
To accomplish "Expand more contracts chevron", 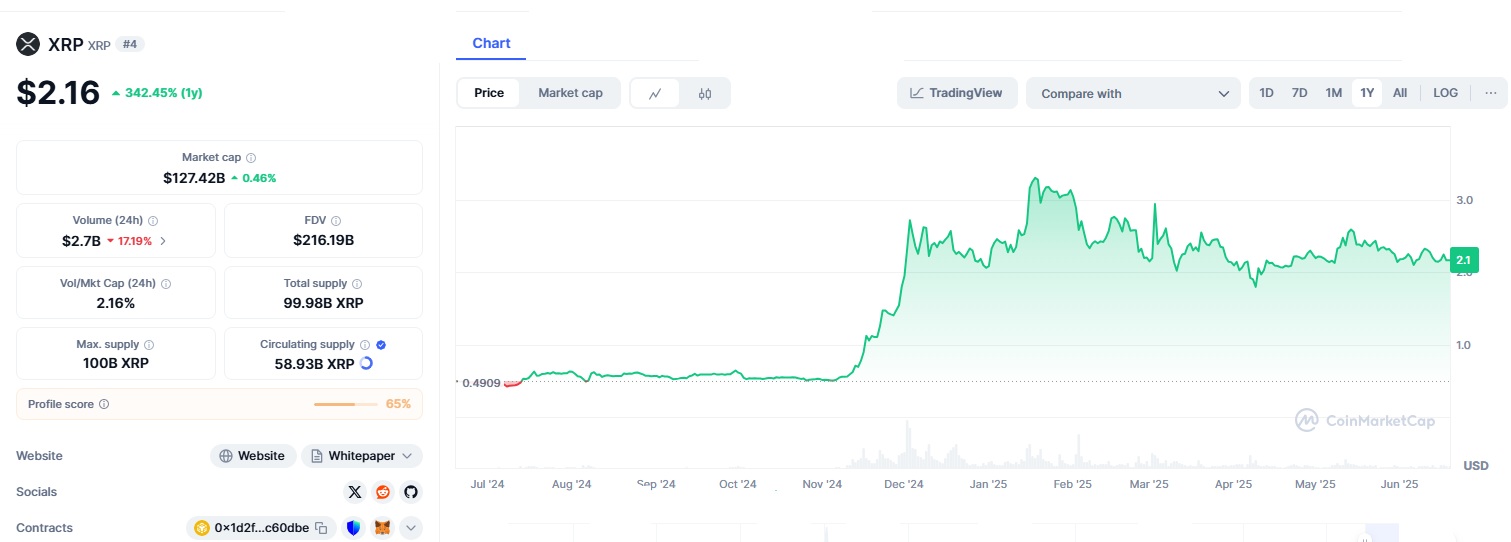I will coord(411,528).
